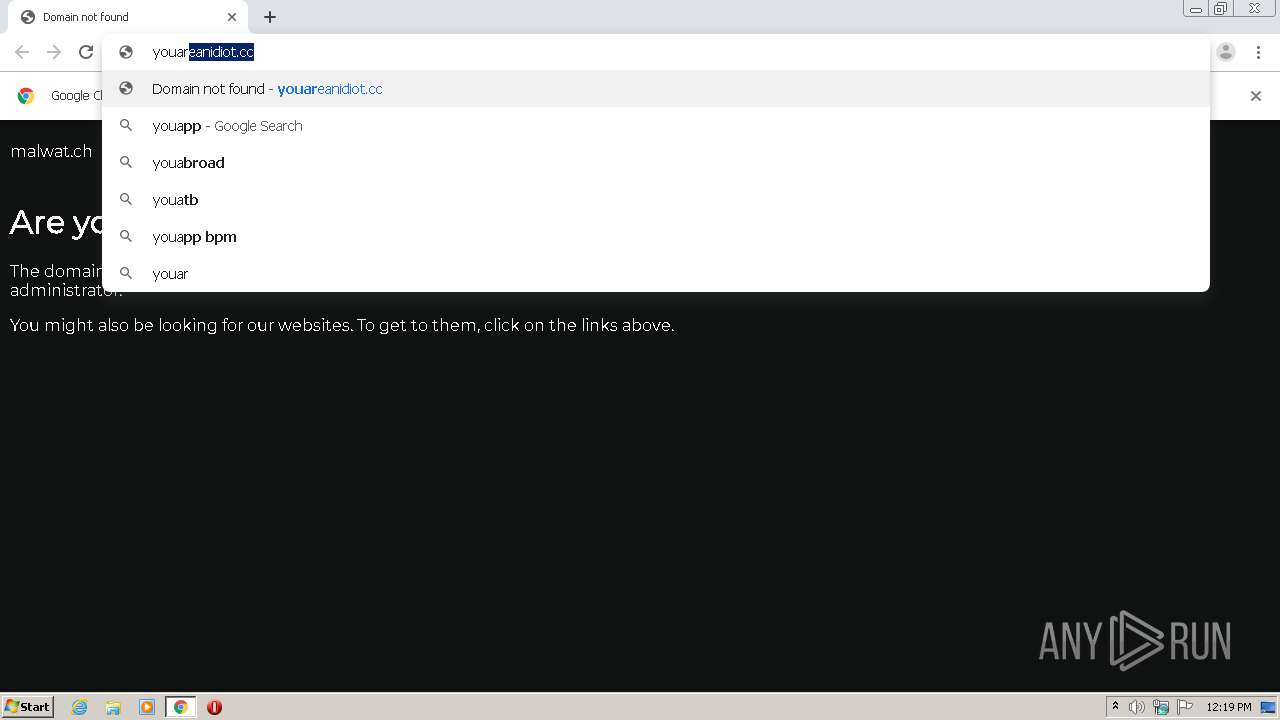
Task: Open the Chrome user profile icon
Action: (1226, 52)
